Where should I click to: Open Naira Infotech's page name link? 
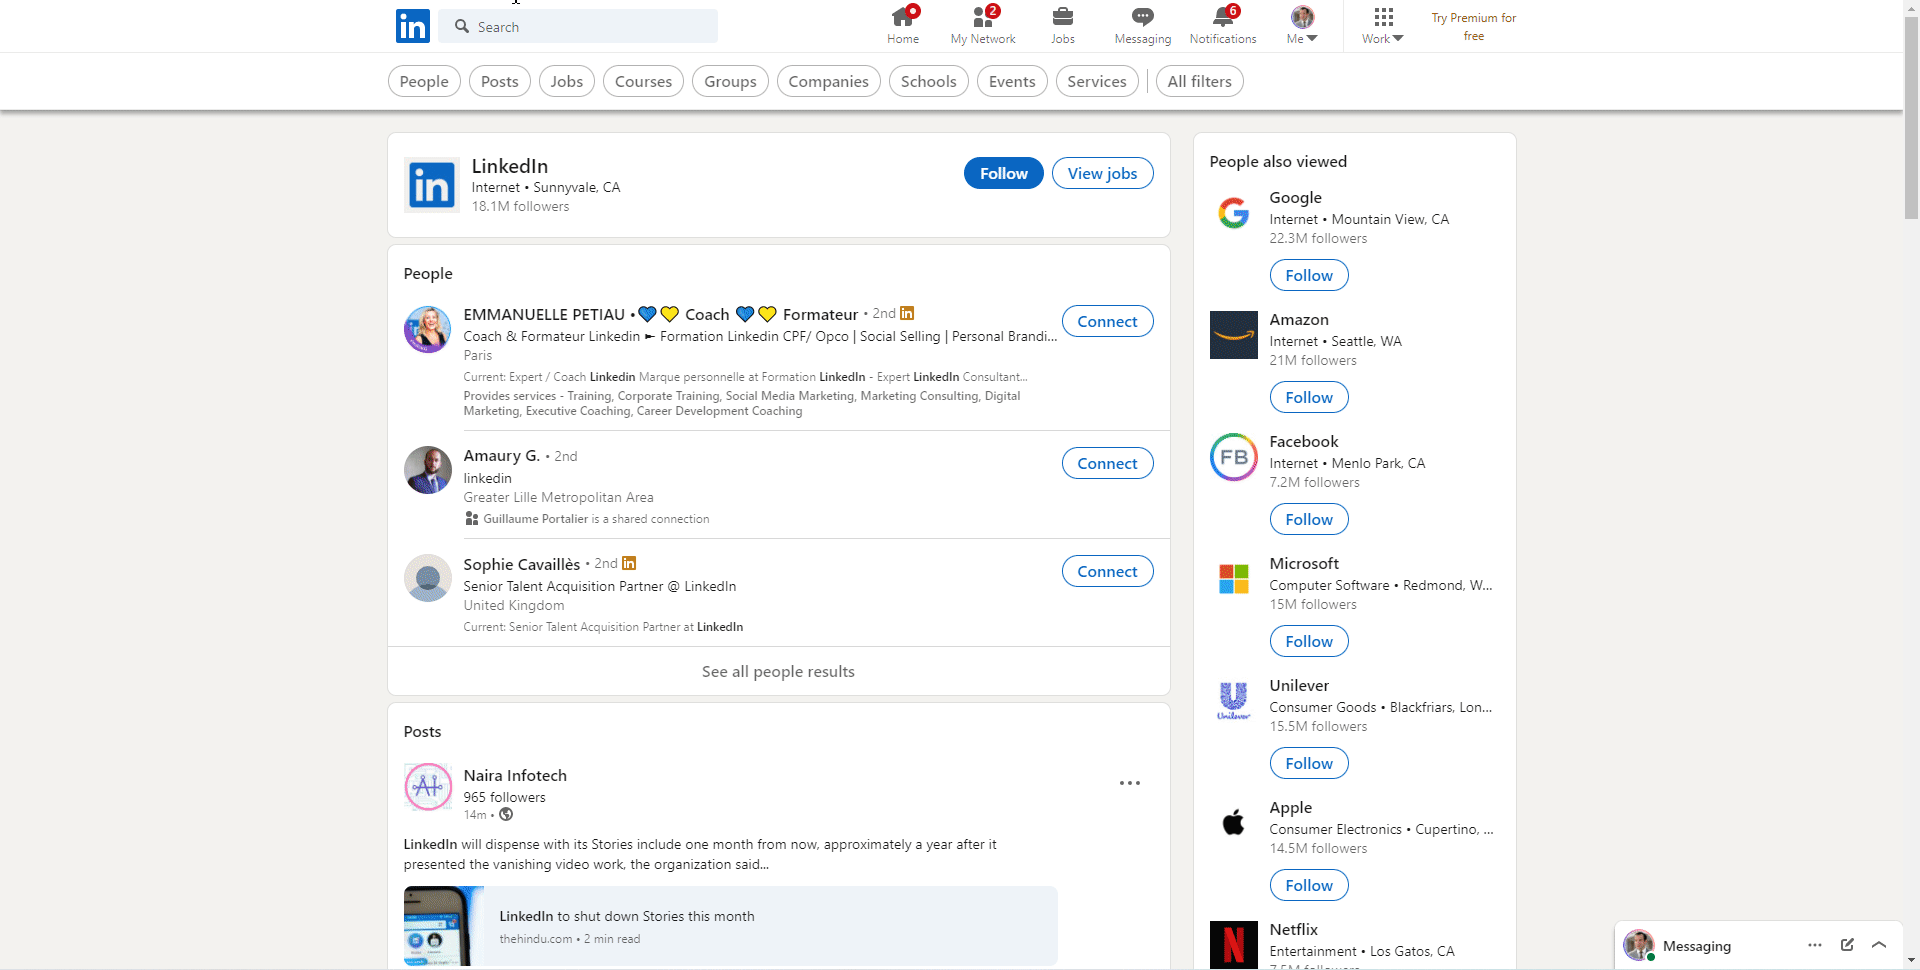point(515,775)
